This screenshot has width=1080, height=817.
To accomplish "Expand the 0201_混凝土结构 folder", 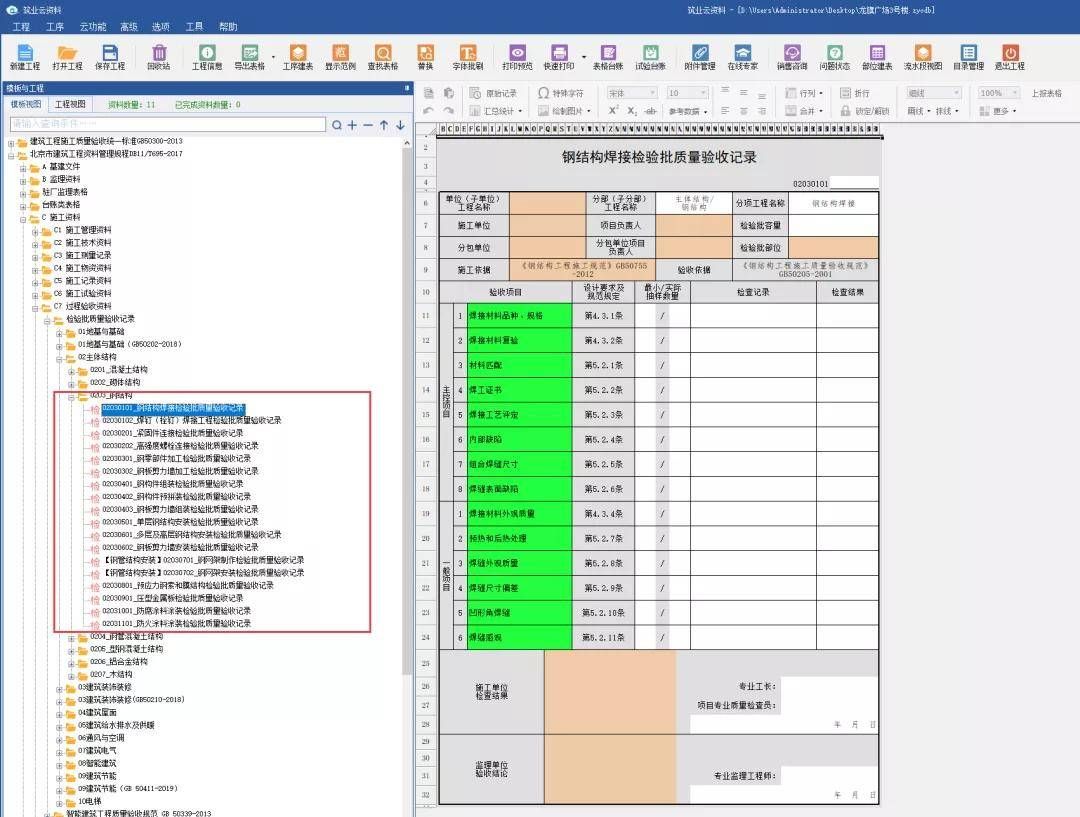I will point(71,371).
